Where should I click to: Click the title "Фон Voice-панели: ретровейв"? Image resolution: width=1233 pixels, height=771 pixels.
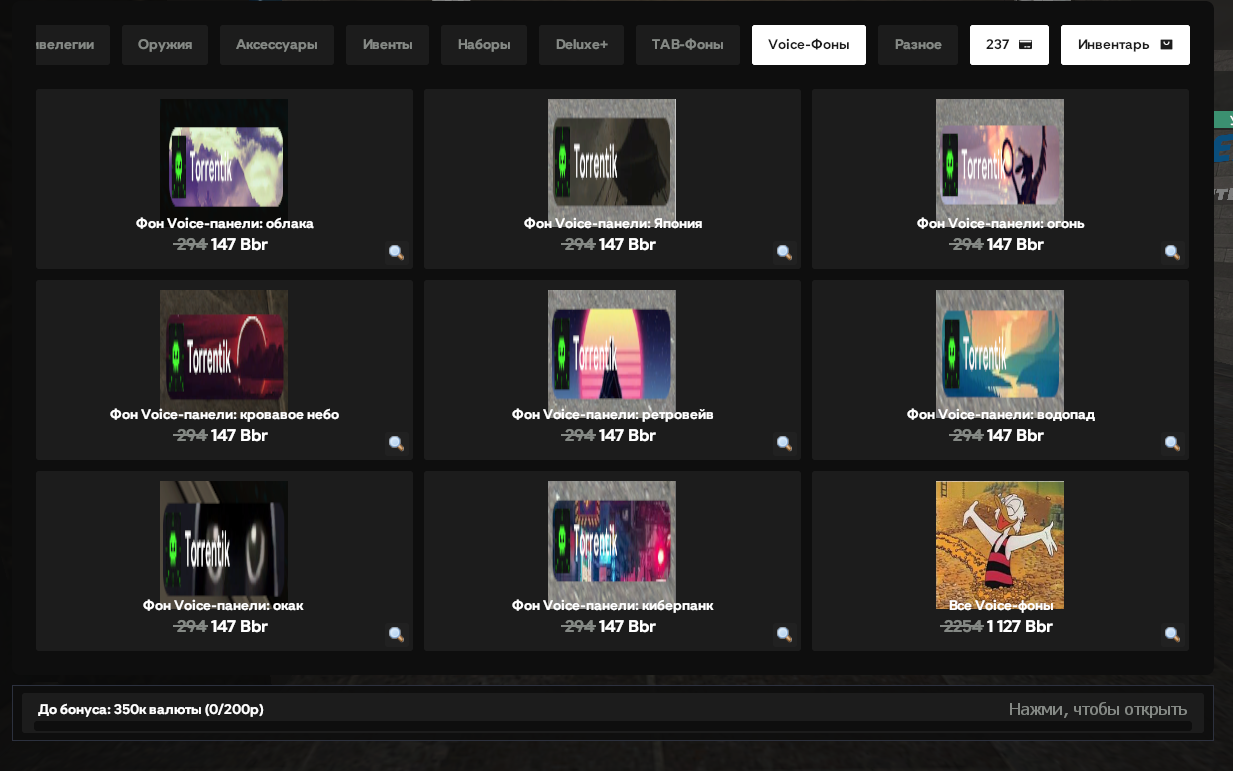[x=613, y=415]
